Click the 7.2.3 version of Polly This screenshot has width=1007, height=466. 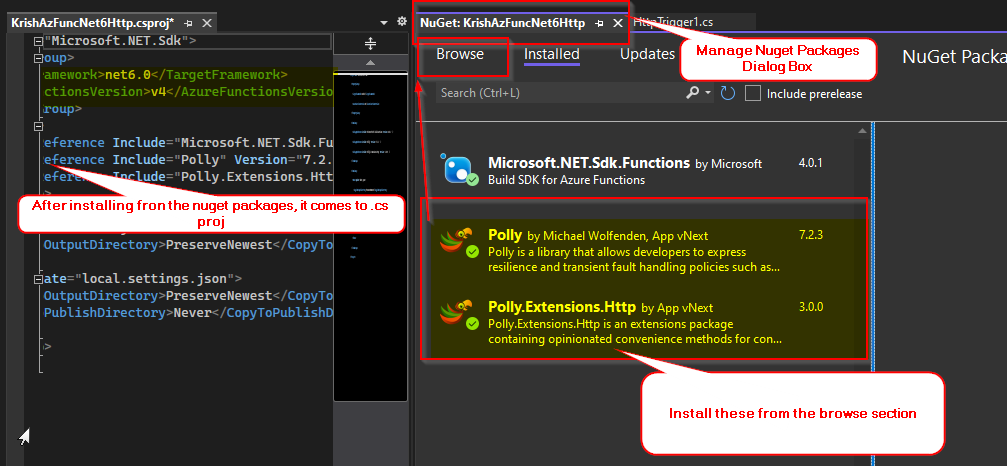click(810, 235)
